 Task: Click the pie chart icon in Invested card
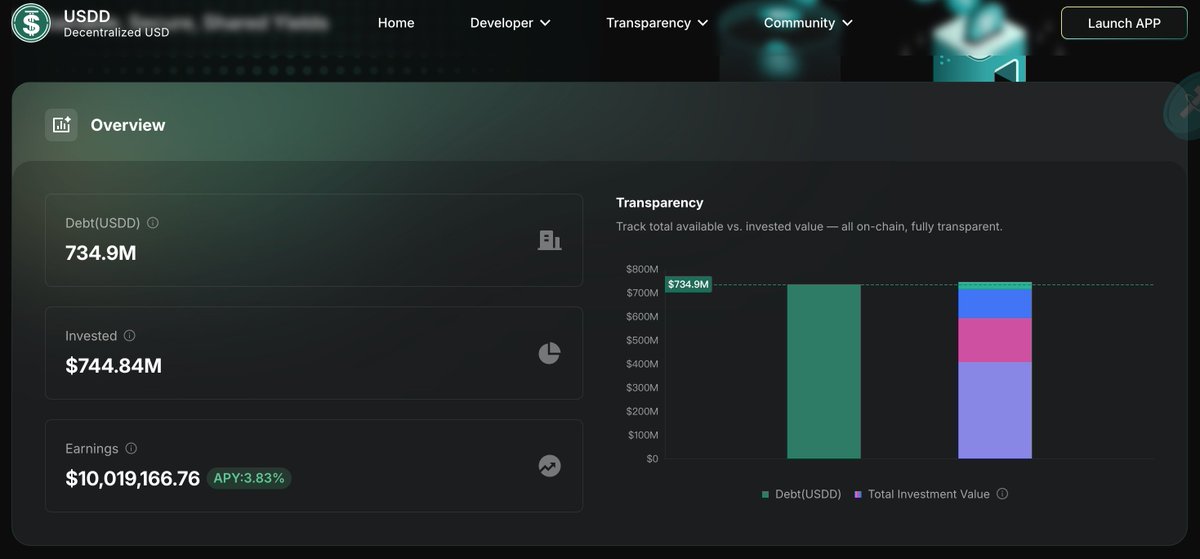(549, 353)
